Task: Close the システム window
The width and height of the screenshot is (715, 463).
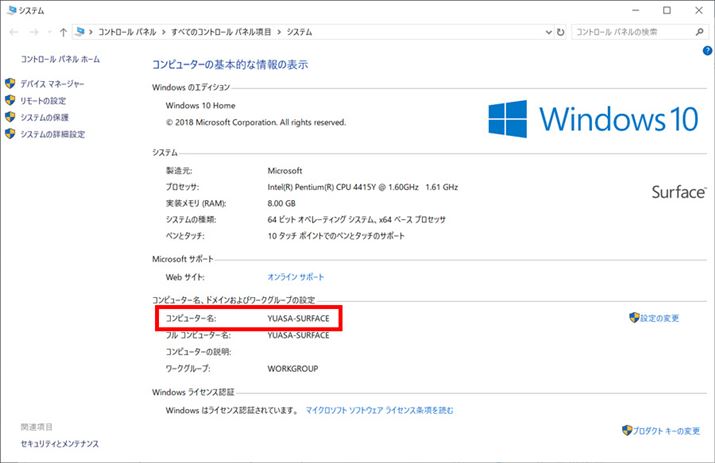Action: click(699, 10)
